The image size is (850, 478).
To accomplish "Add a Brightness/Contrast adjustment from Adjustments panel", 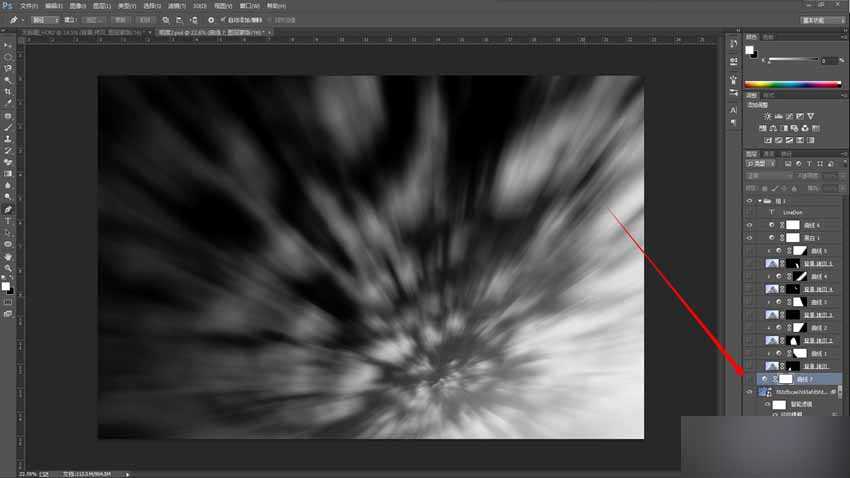I will pos(768,116).
